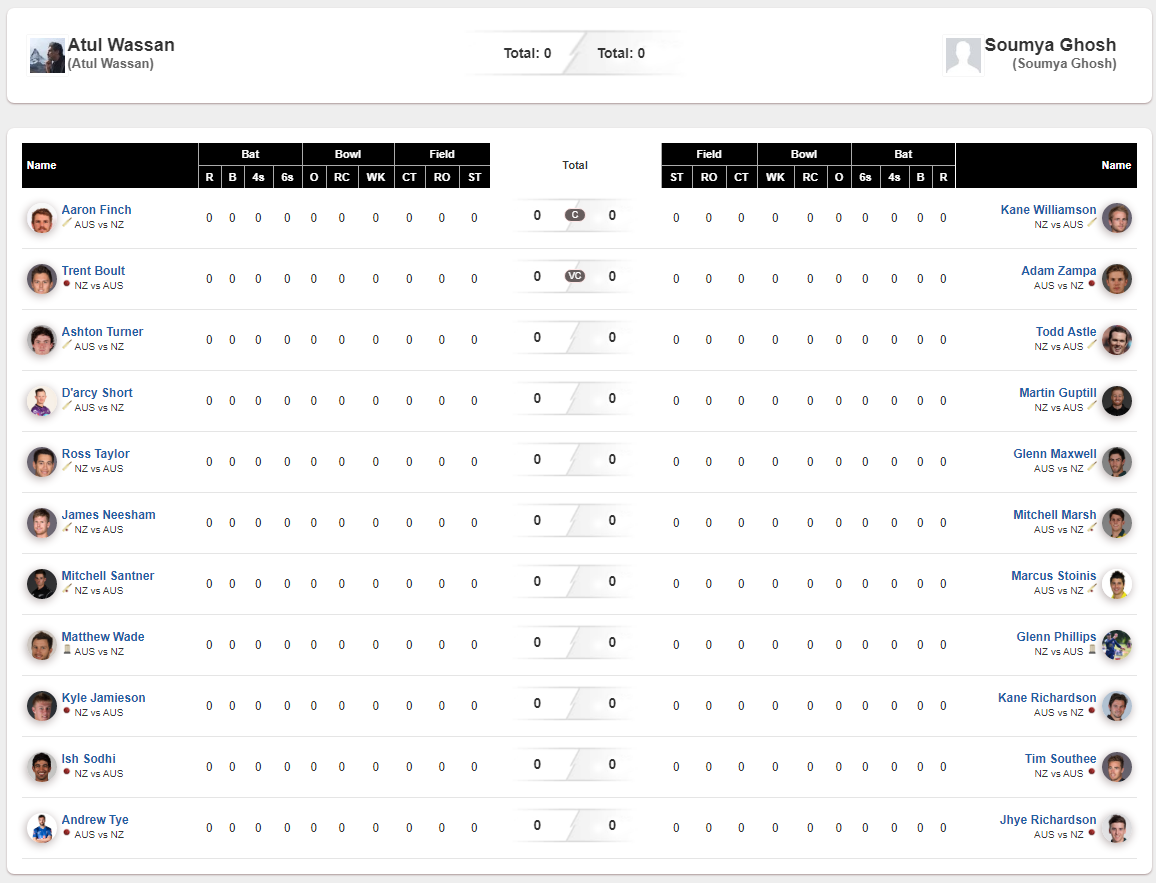Image resolution: width=1156 pixels, height=883 pixels.
Task: Open Matthew Wade player link
Action: pos(102,637)
